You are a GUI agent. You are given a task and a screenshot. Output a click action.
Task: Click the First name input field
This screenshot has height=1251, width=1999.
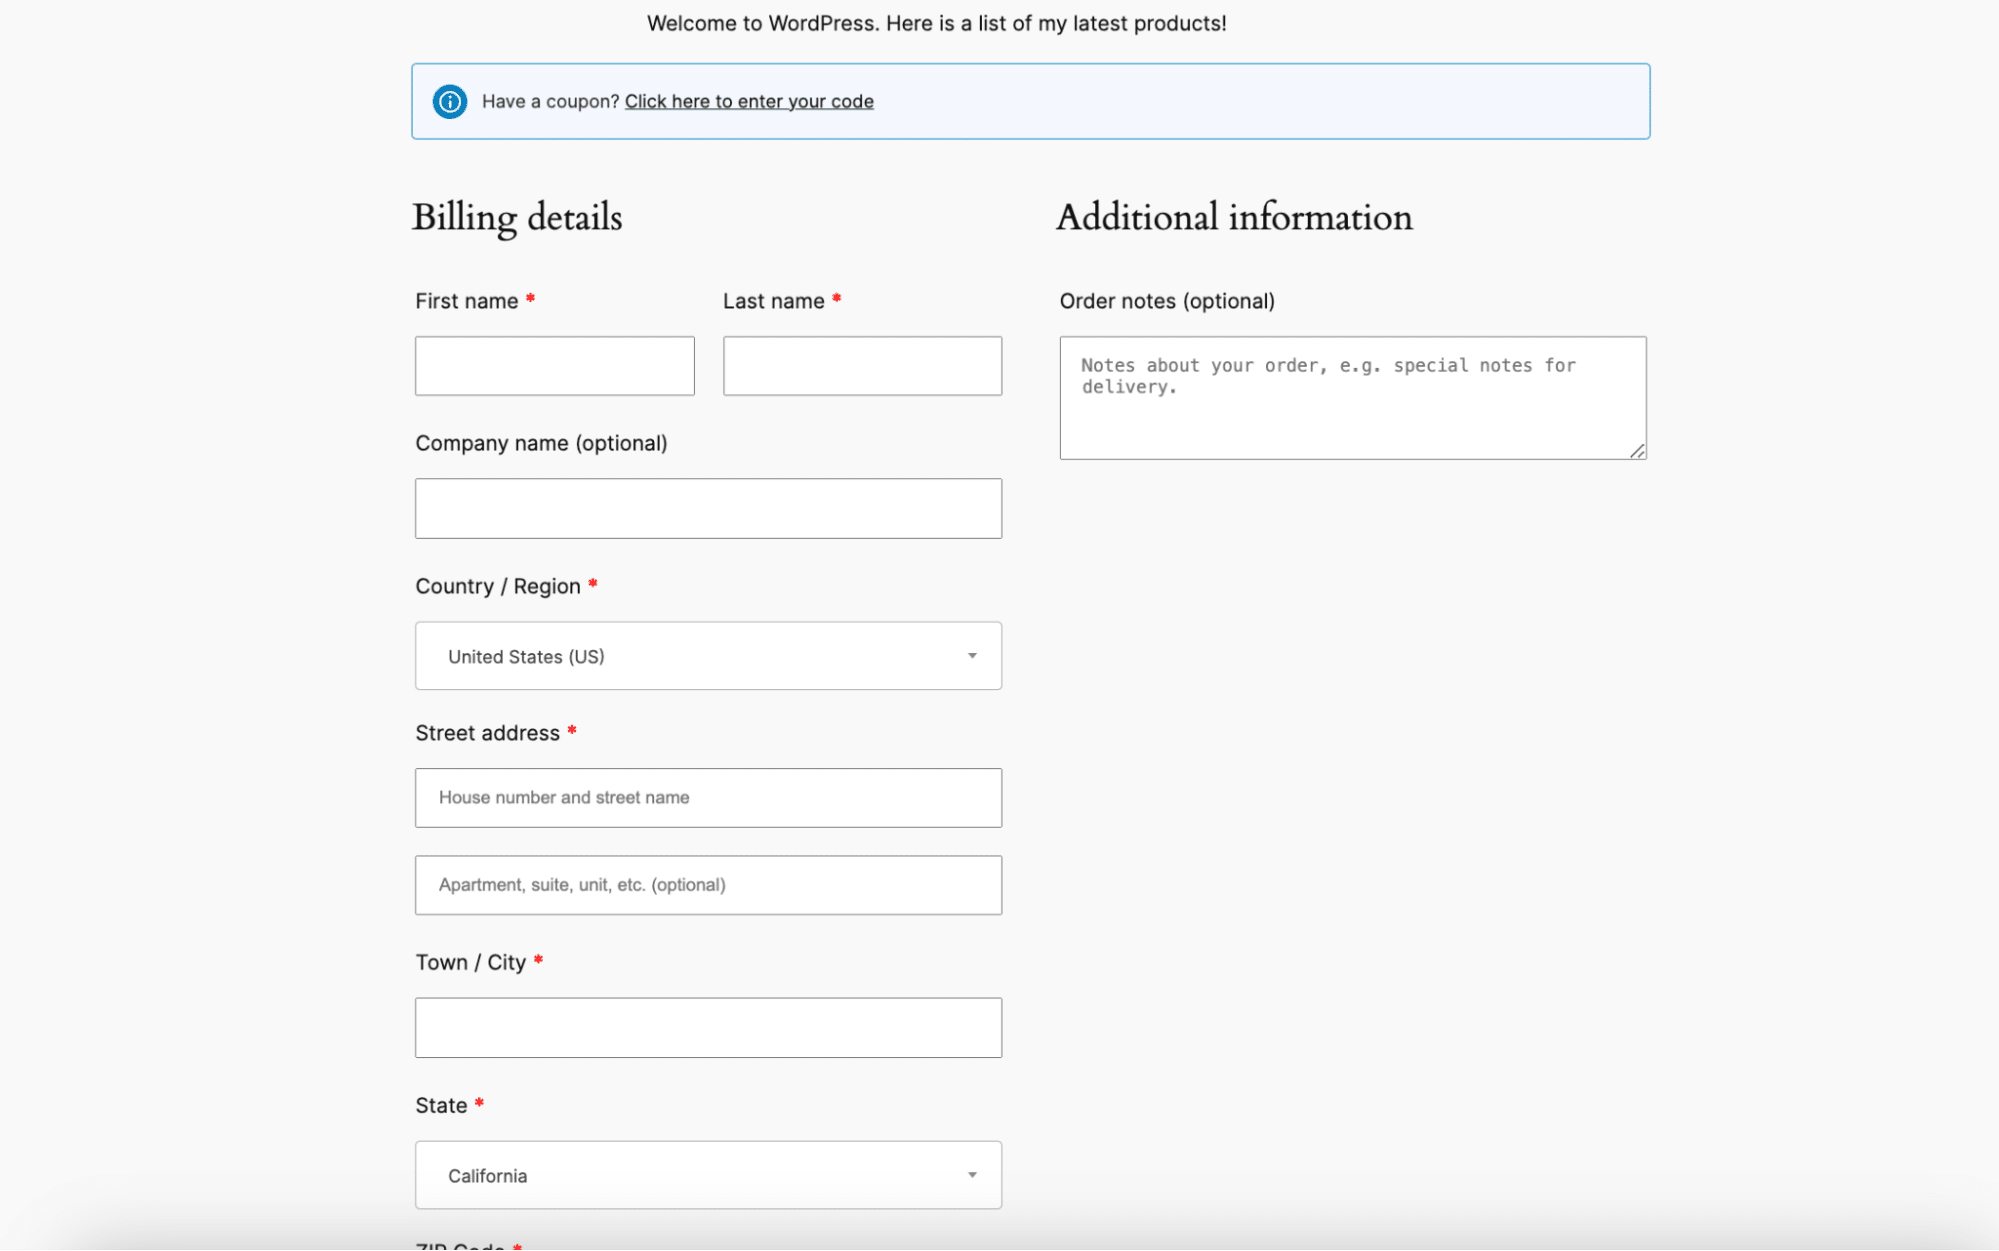(x=553, y=365)
